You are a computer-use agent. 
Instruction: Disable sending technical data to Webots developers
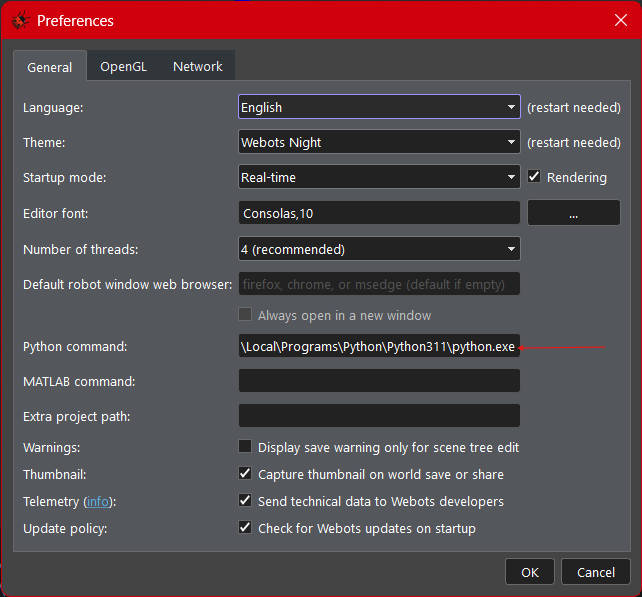245,501
